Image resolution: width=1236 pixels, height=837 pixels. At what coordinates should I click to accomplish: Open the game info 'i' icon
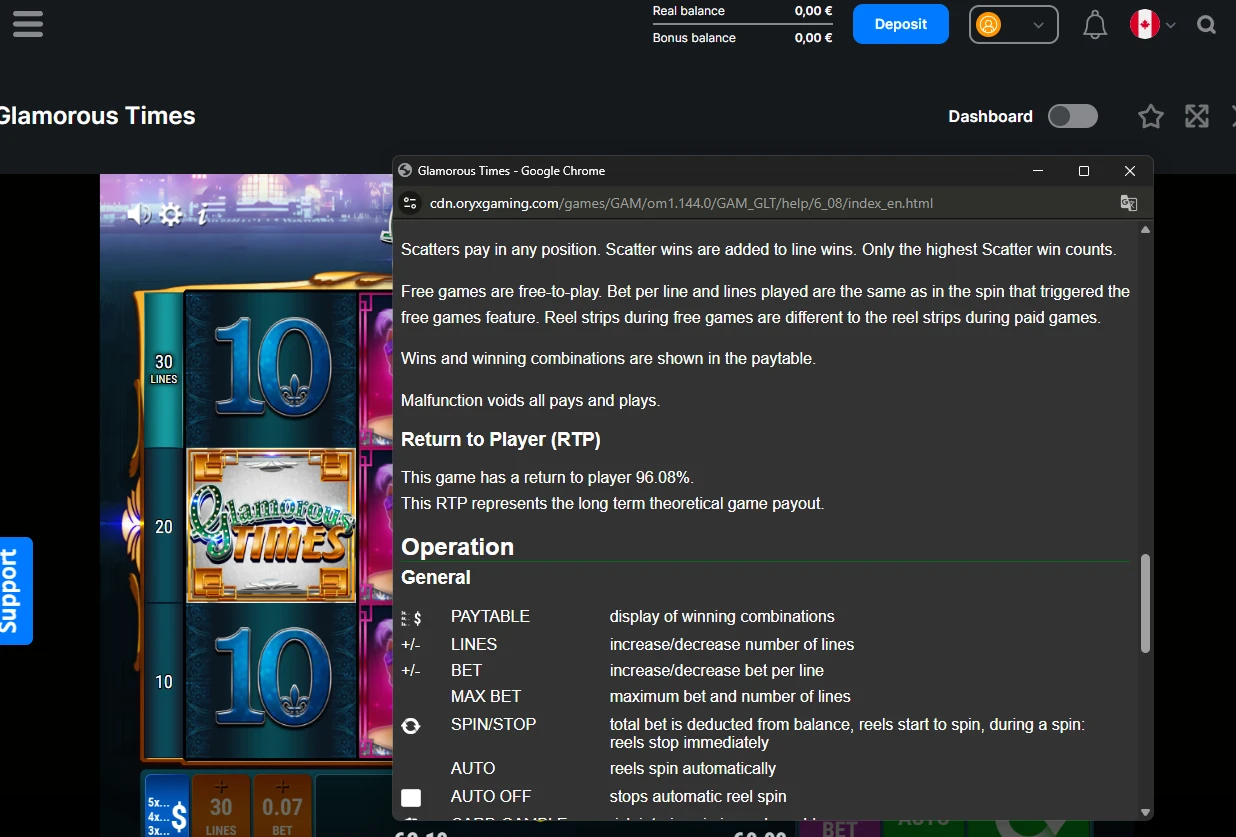pos(202,214)
